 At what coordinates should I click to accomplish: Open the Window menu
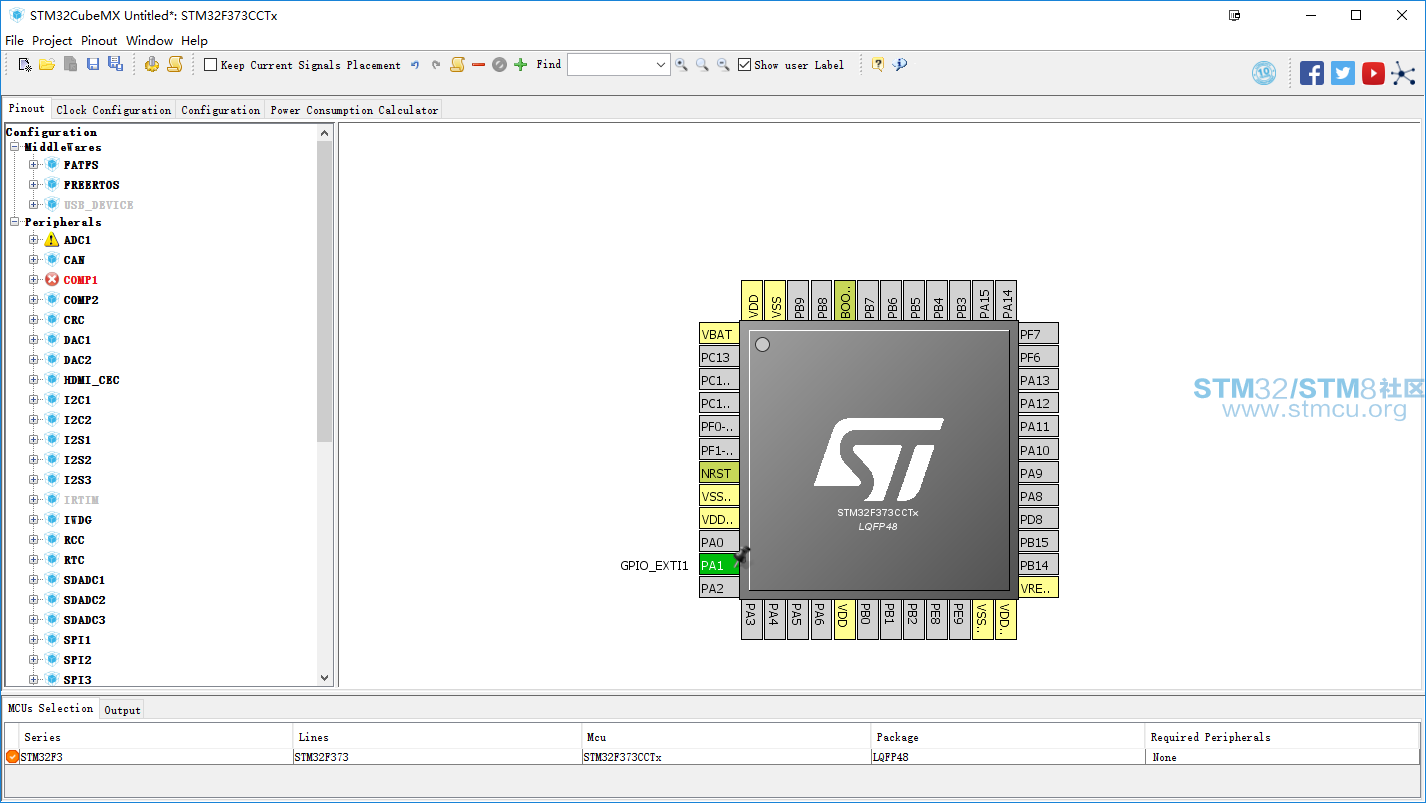pyautogui.click(x=149, y=41)
